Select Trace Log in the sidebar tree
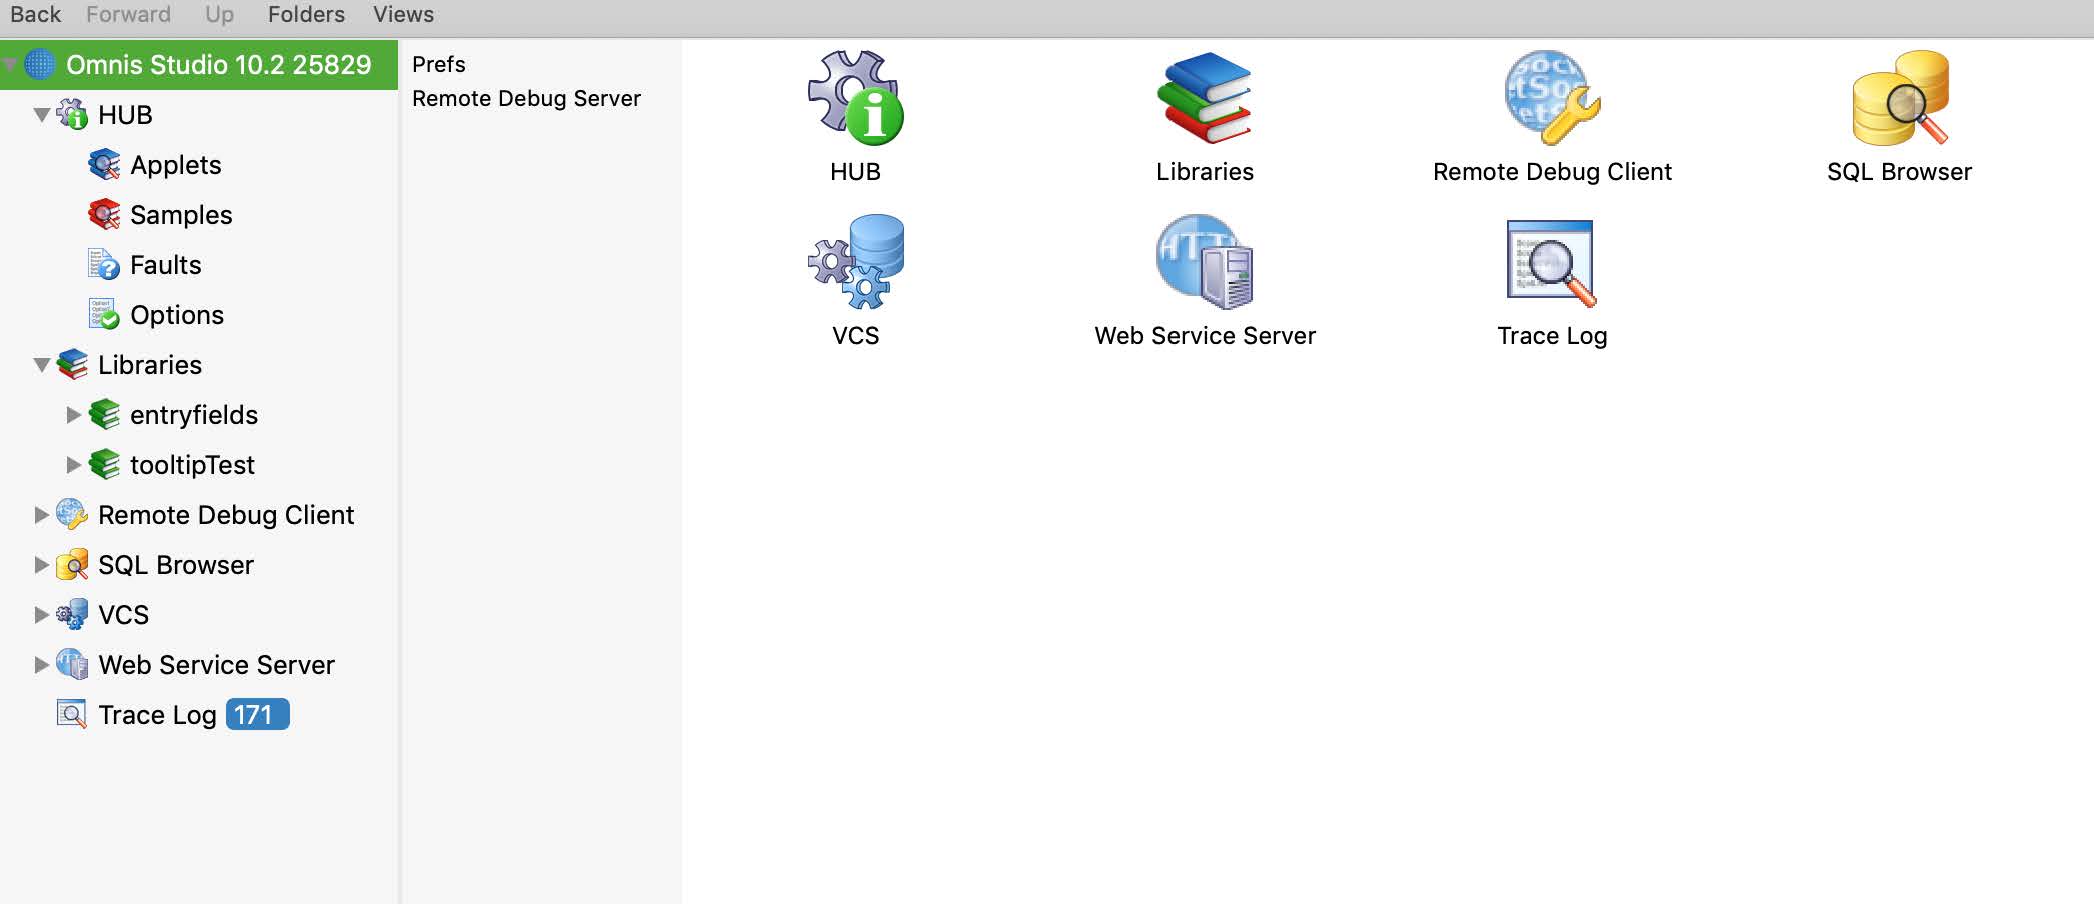 point(157,715)
